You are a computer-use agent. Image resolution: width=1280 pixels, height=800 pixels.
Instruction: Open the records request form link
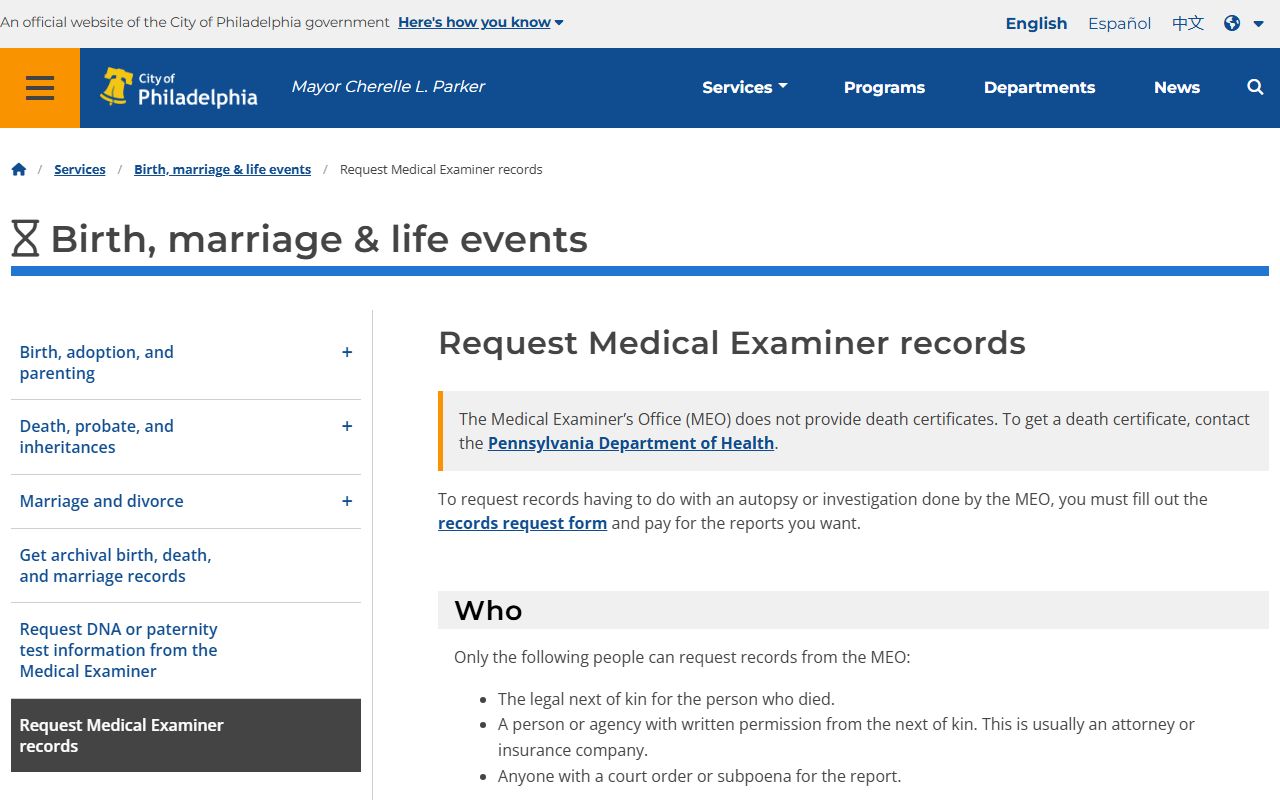(x=522, y=523)
